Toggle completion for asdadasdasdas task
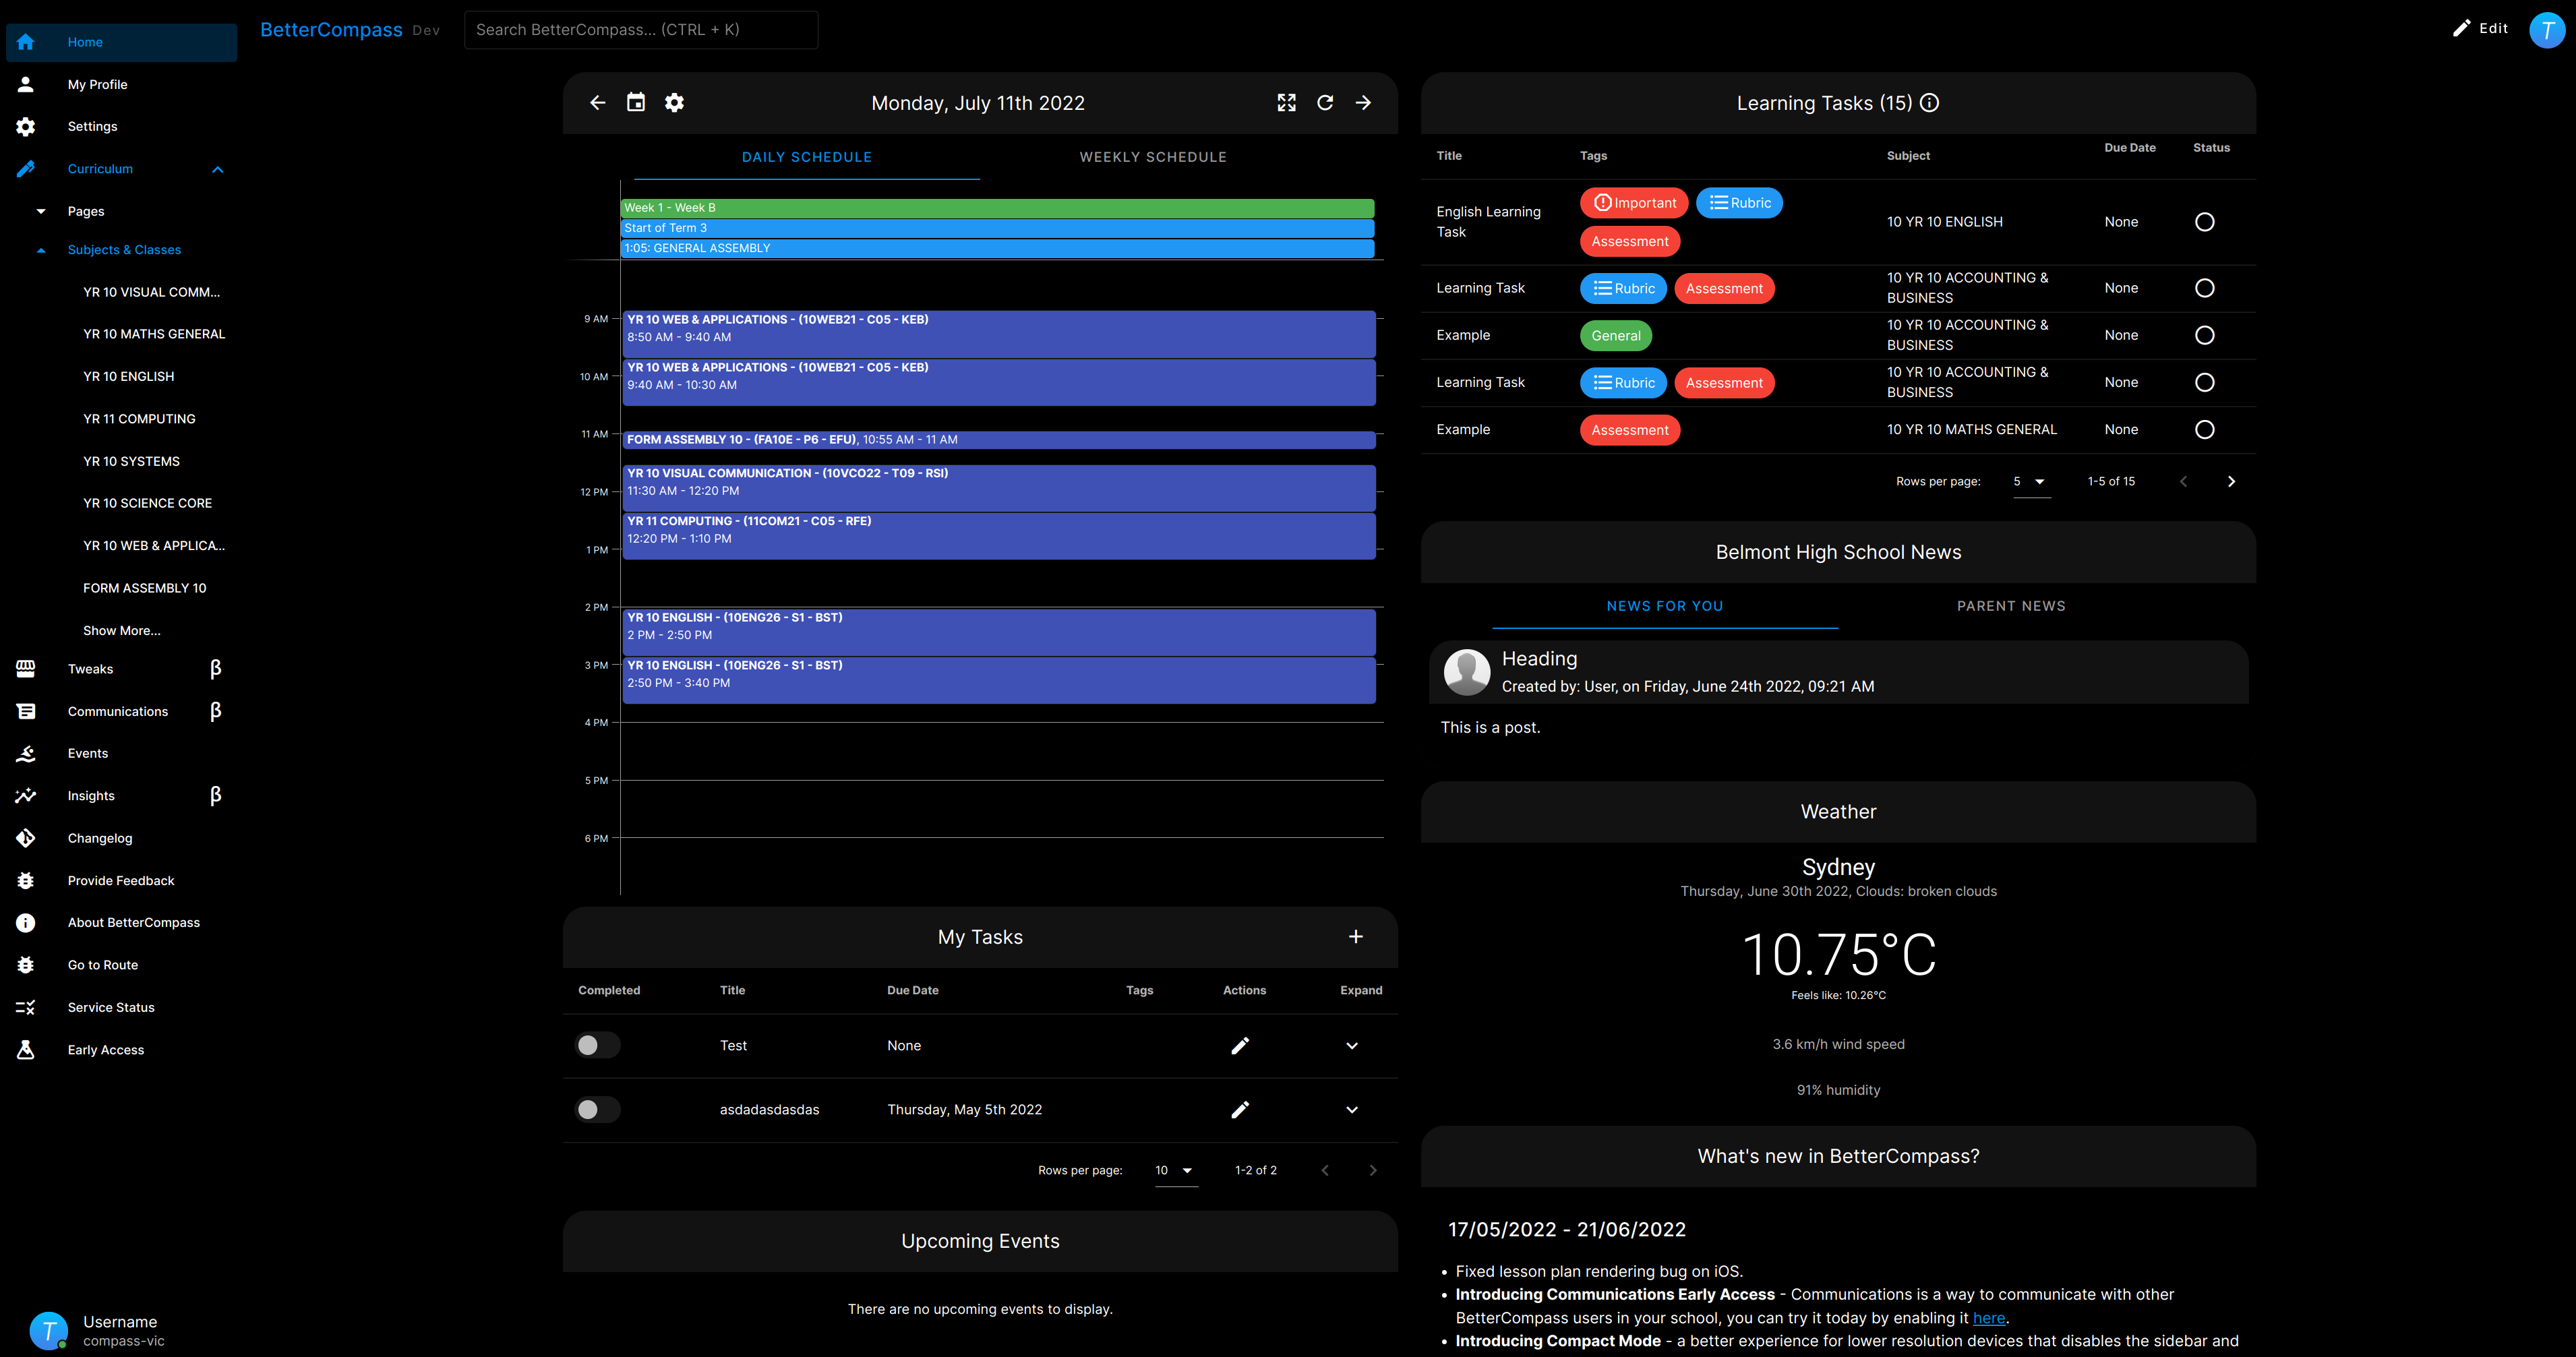The width and height of the screenshot is (2576, 1357). [x=597, y=1109]
